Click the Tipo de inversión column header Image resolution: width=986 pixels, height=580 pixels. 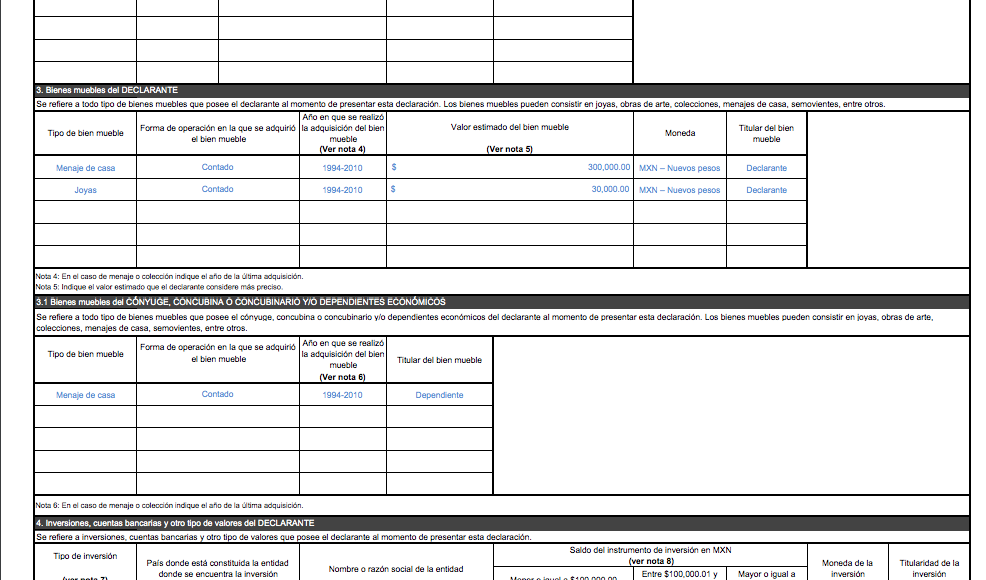[86, 556]
